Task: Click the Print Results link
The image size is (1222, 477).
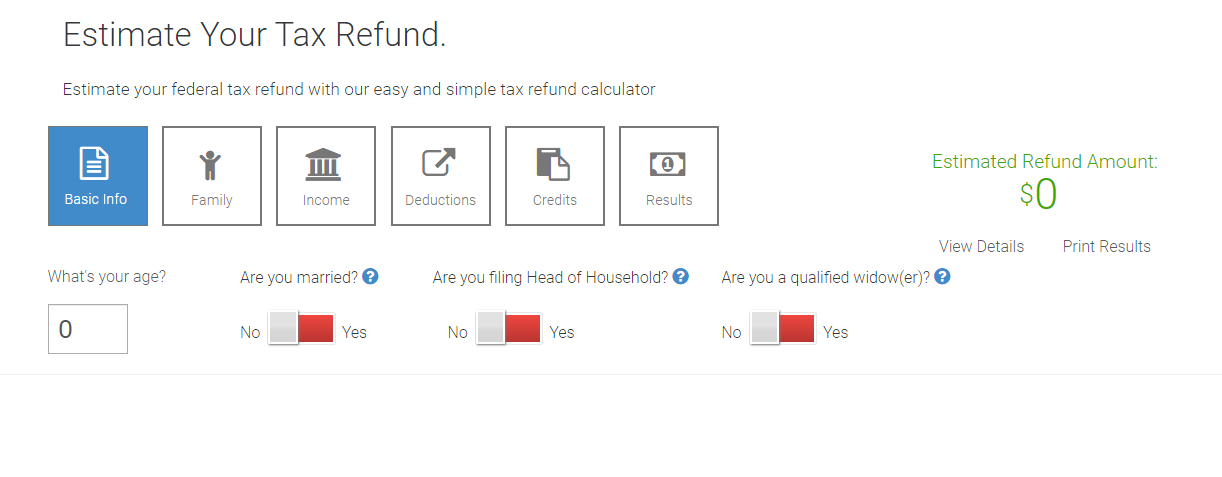Action: coord(1106,246)
